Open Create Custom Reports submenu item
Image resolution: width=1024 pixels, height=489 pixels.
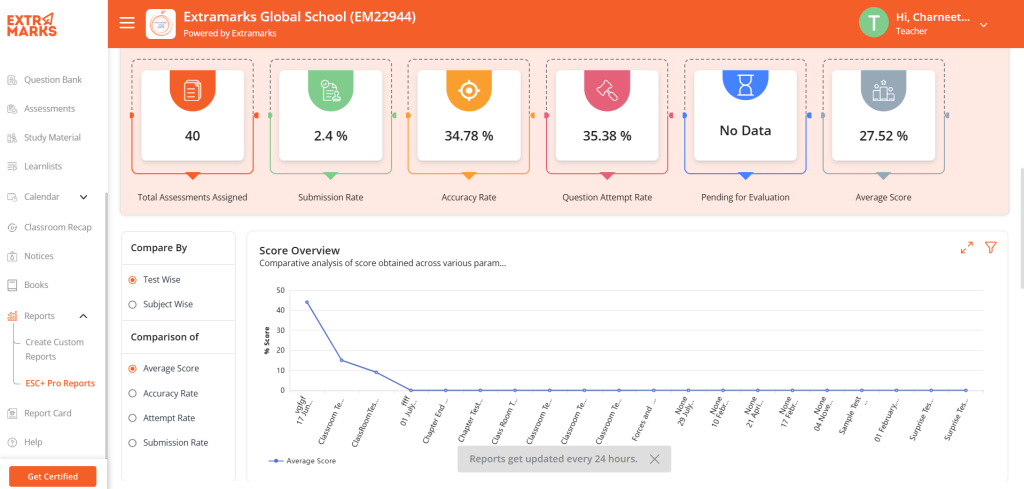point(54,349)
